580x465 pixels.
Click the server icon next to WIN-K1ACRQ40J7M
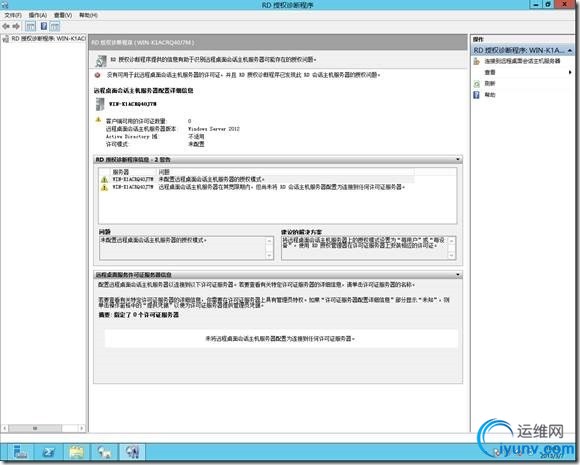100,104
